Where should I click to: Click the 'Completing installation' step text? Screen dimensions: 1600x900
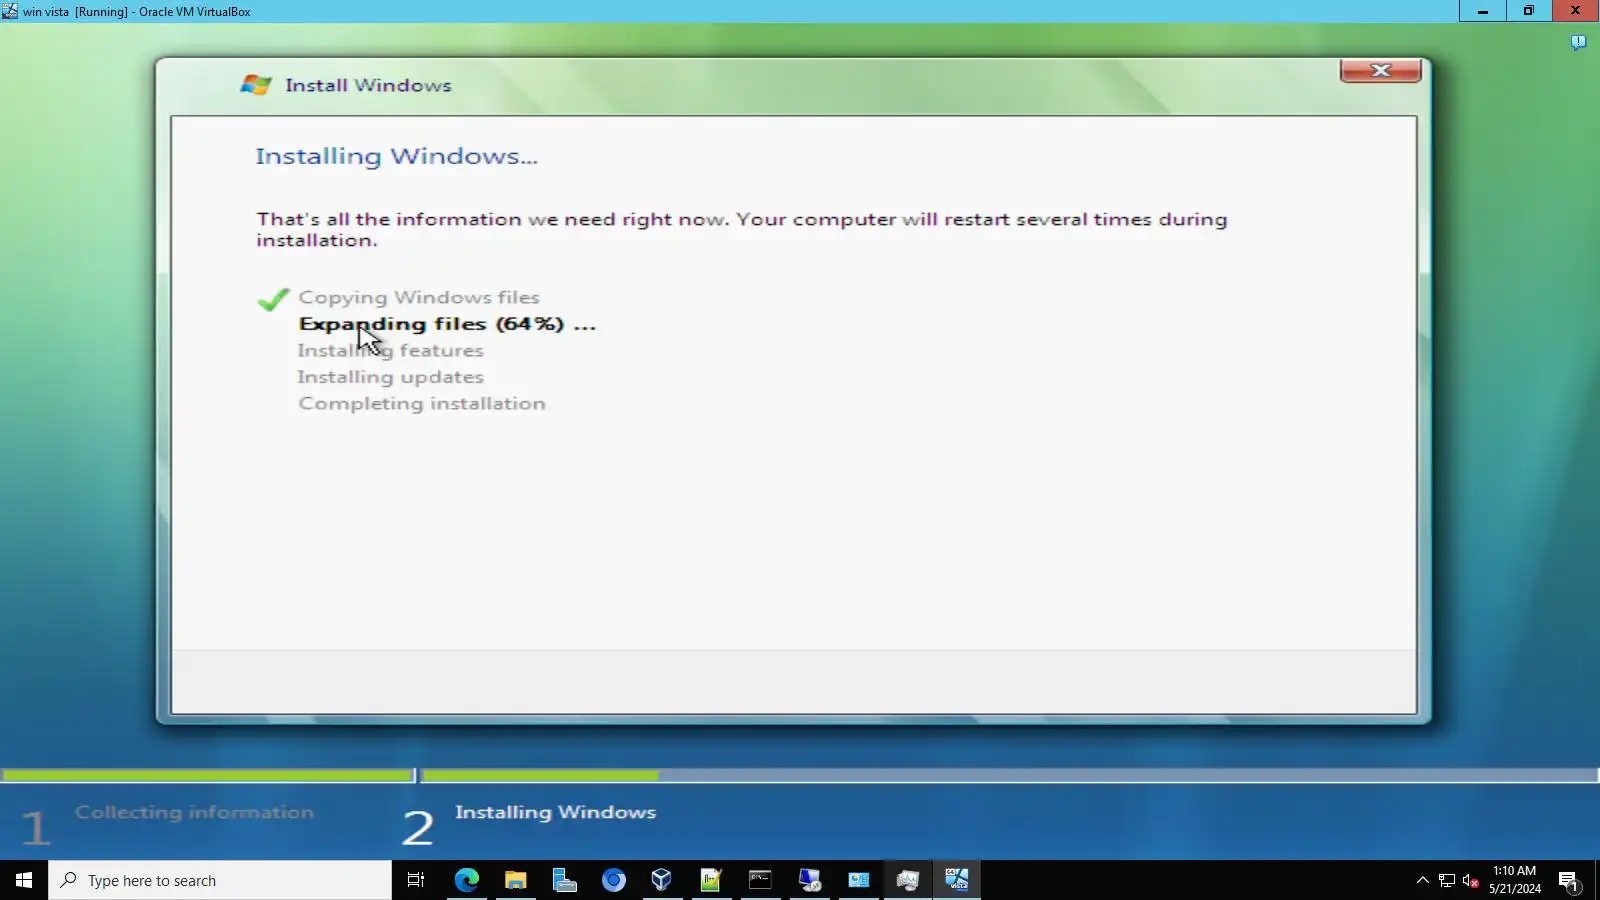tap(422, 403)
